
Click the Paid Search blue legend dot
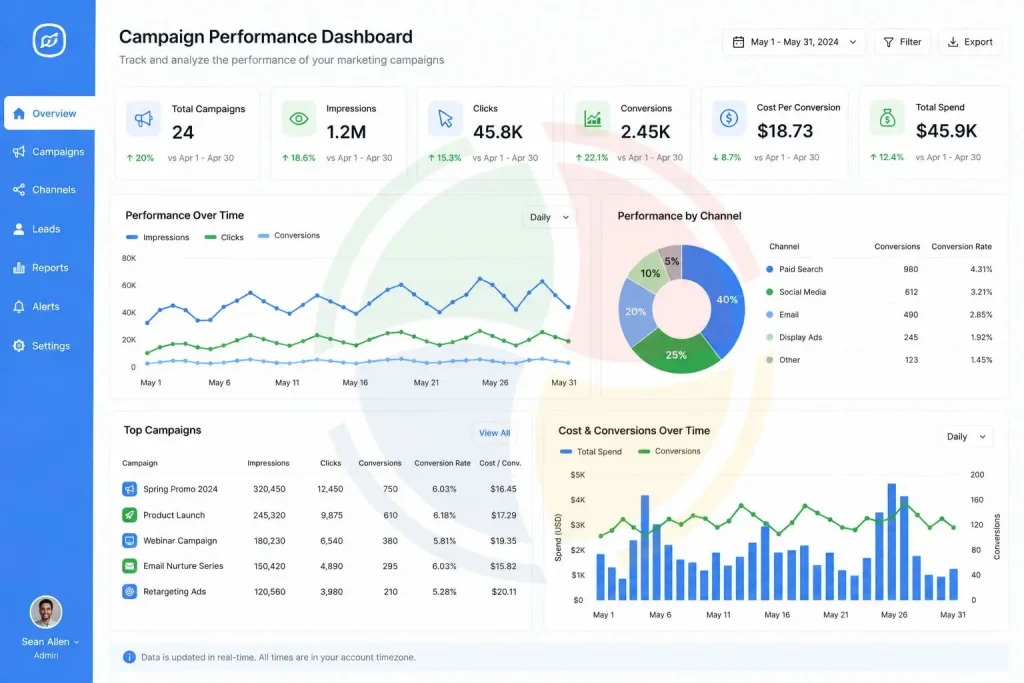pyautogui.click(x=769, y=269)
